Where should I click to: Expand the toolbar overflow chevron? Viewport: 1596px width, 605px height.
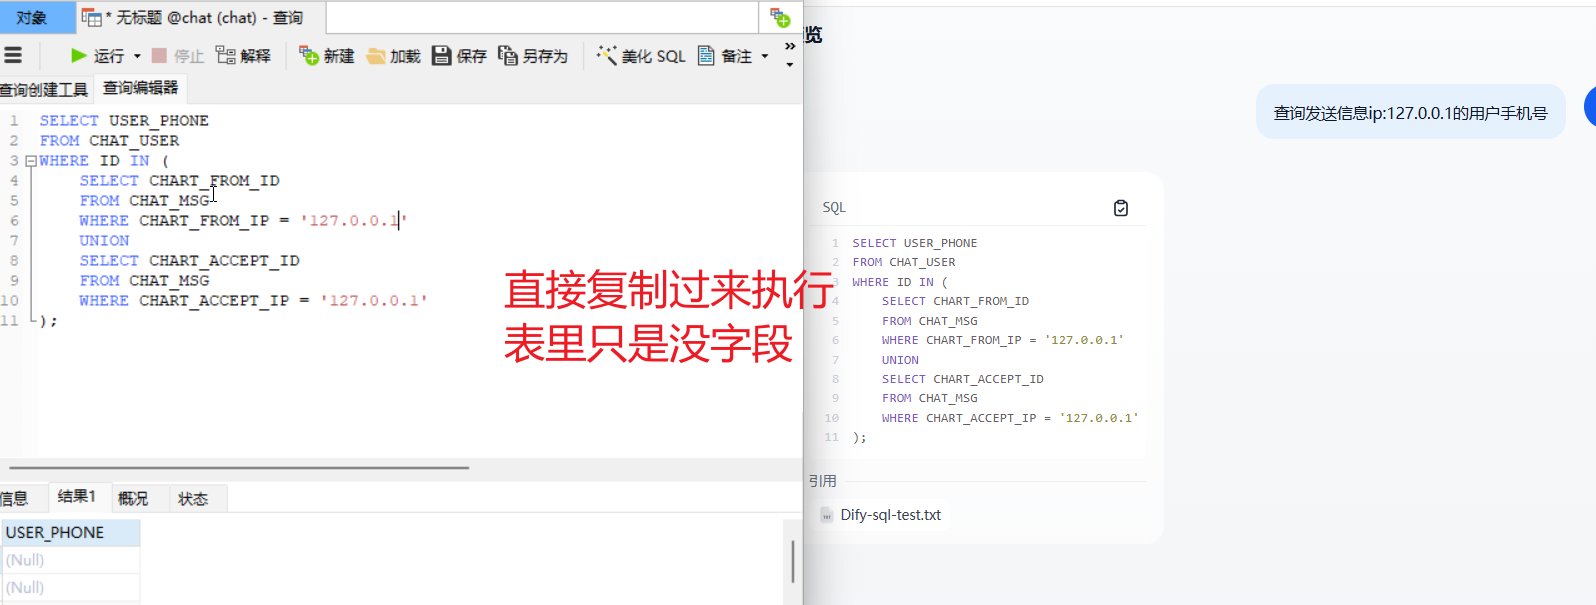coord(789,47)
